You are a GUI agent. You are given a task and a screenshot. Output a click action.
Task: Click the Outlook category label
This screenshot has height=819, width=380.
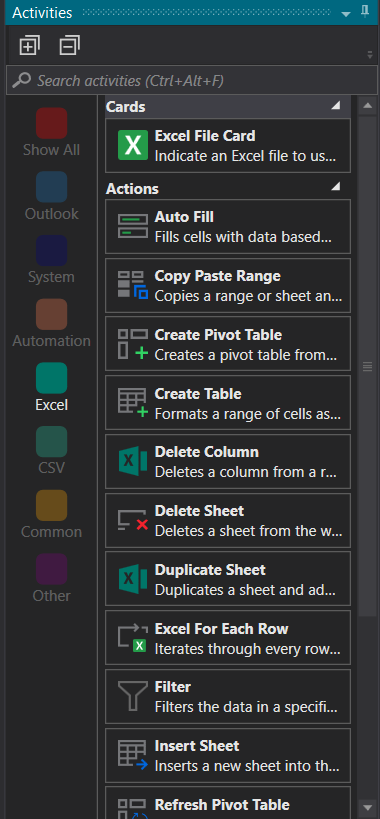pos(52,214)
